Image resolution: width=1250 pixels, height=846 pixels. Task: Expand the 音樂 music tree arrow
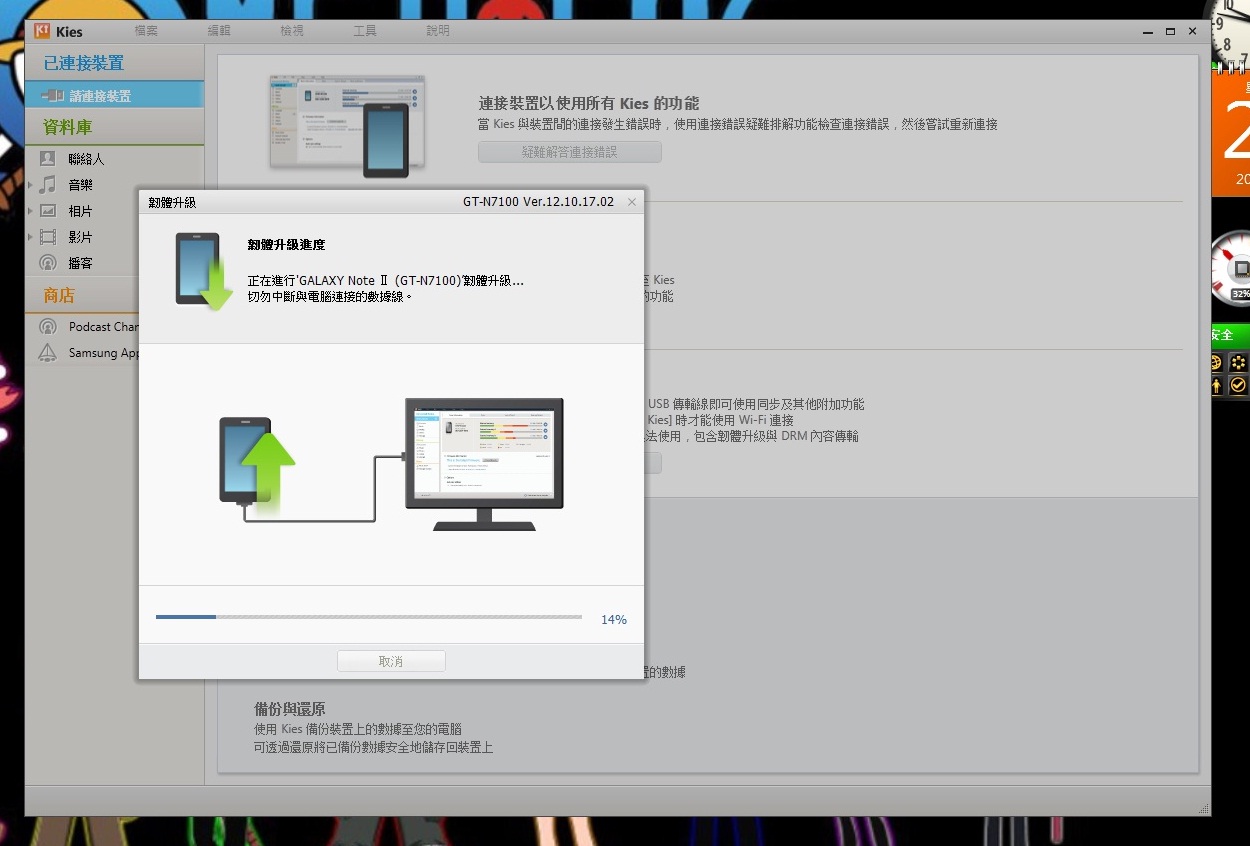[x=31, y=185]
